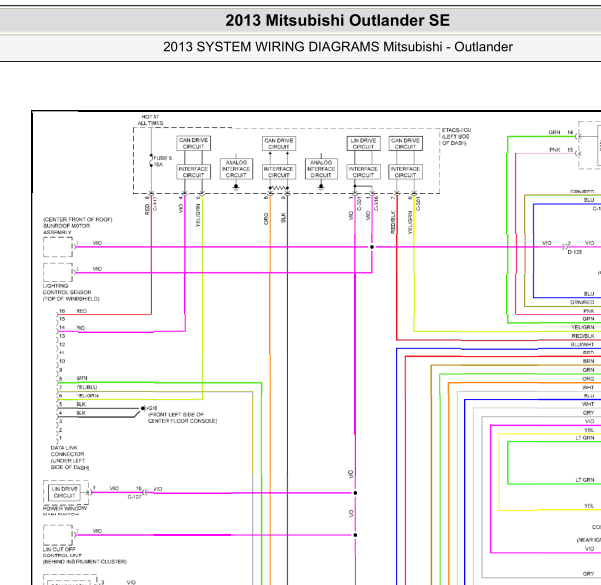
Task: Select the "BRN" wire label on right
Action: [x=588, y=361]
